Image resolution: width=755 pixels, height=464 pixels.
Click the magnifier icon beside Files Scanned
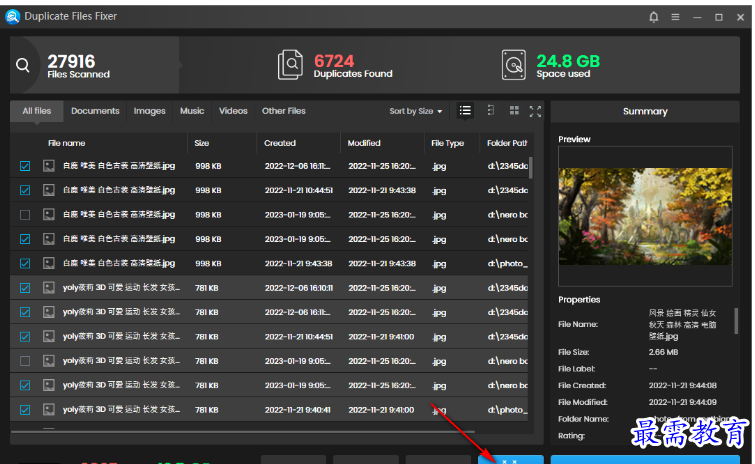23,65
